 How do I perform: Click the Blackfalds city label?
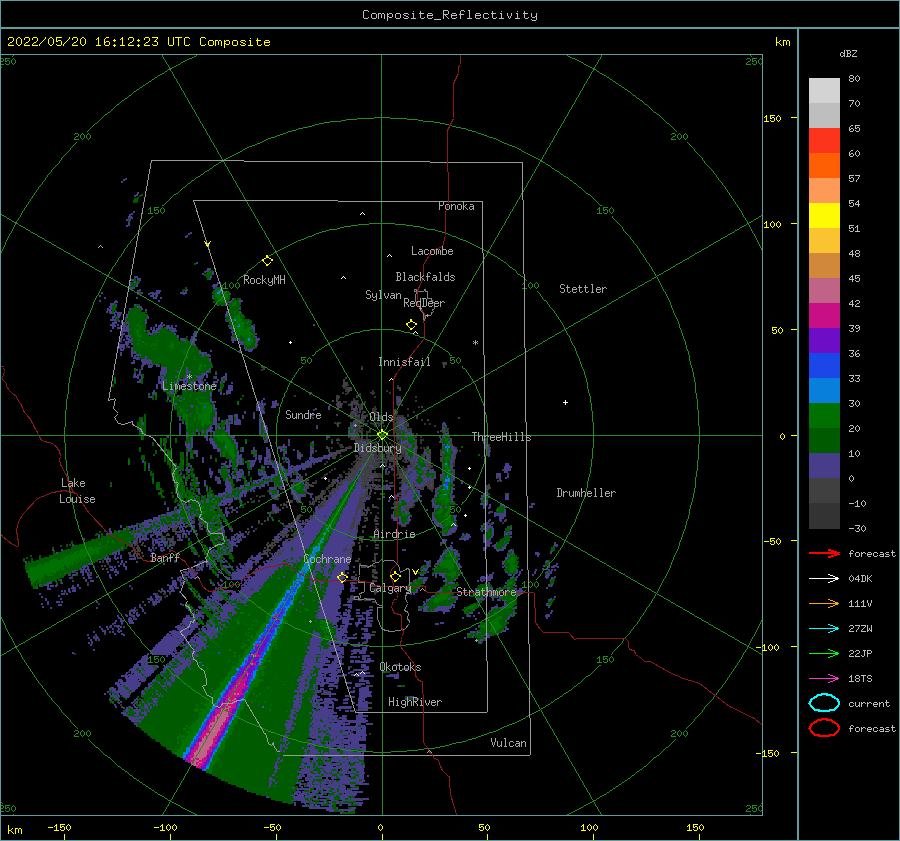[x=425, y=277]
